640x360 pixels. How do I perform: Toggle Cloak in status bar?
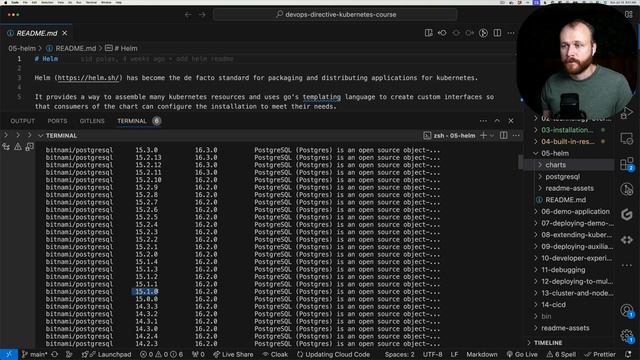click(275, 354)
